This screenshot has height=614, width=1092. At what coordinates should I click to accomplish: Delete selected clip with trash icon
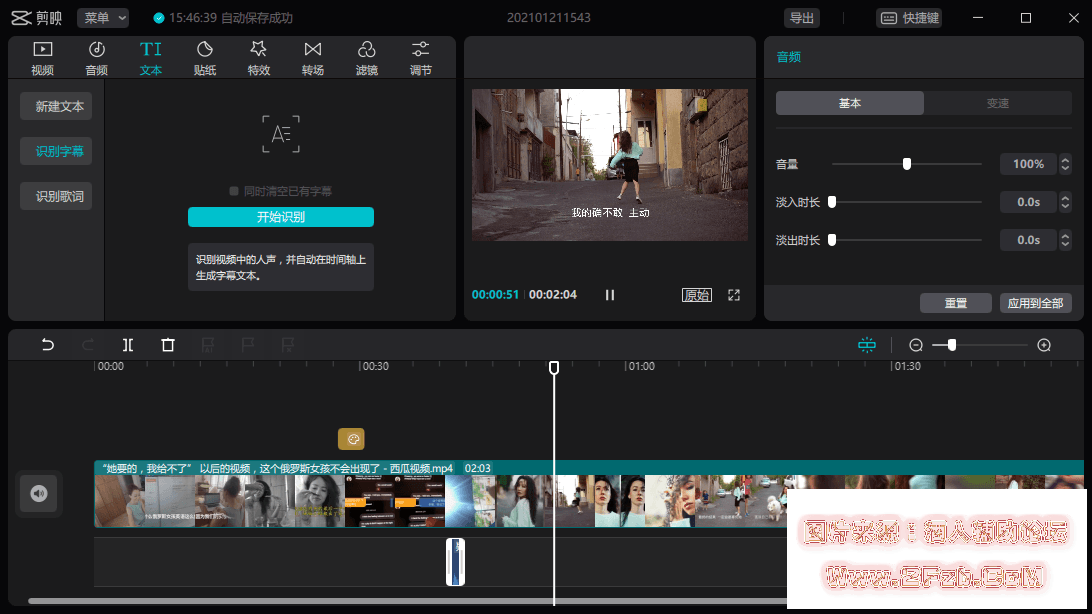pos(168,345)
